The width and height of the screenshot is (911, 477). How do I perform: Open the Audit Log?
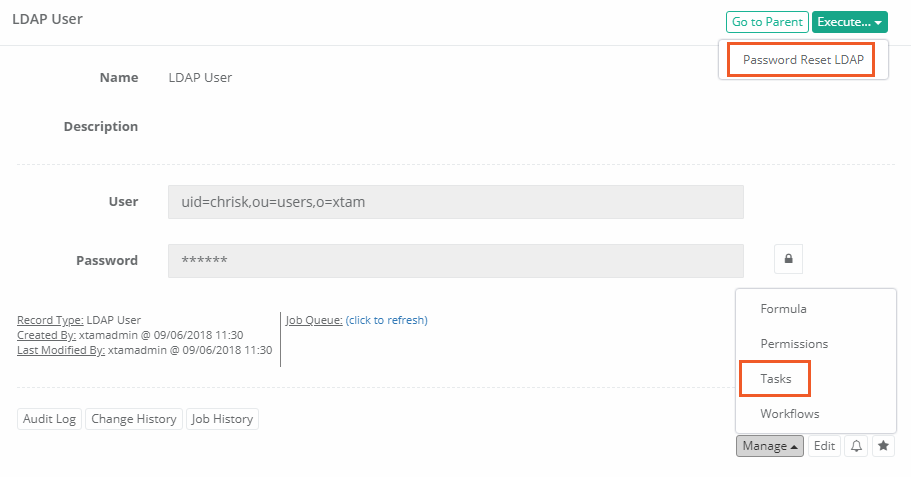50,419
